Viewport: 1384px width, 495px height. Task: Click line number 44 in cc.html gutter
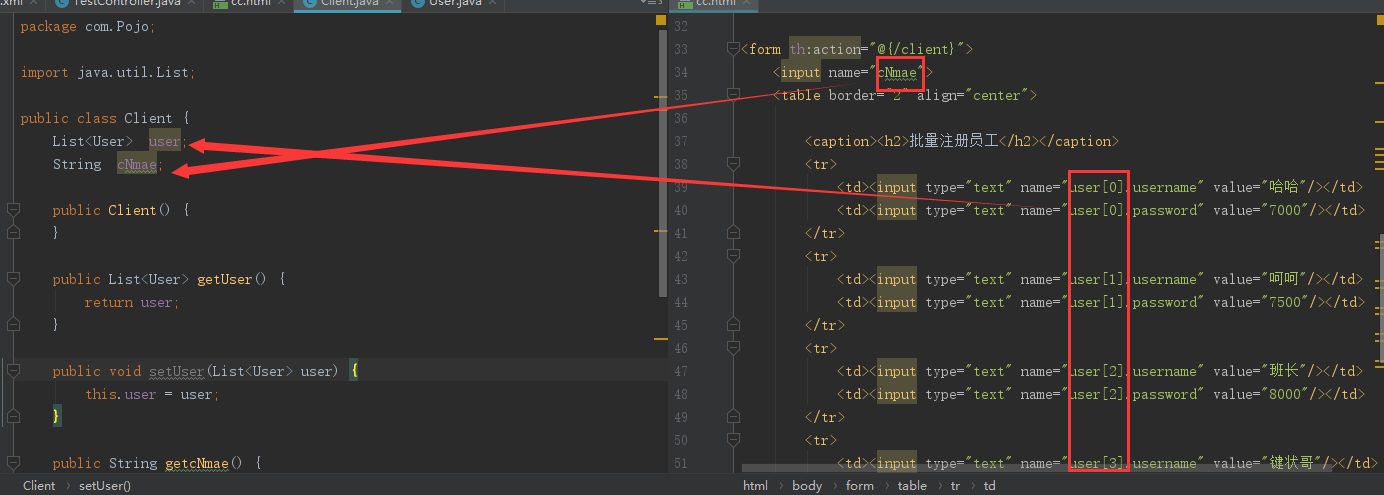coord(681,302)
